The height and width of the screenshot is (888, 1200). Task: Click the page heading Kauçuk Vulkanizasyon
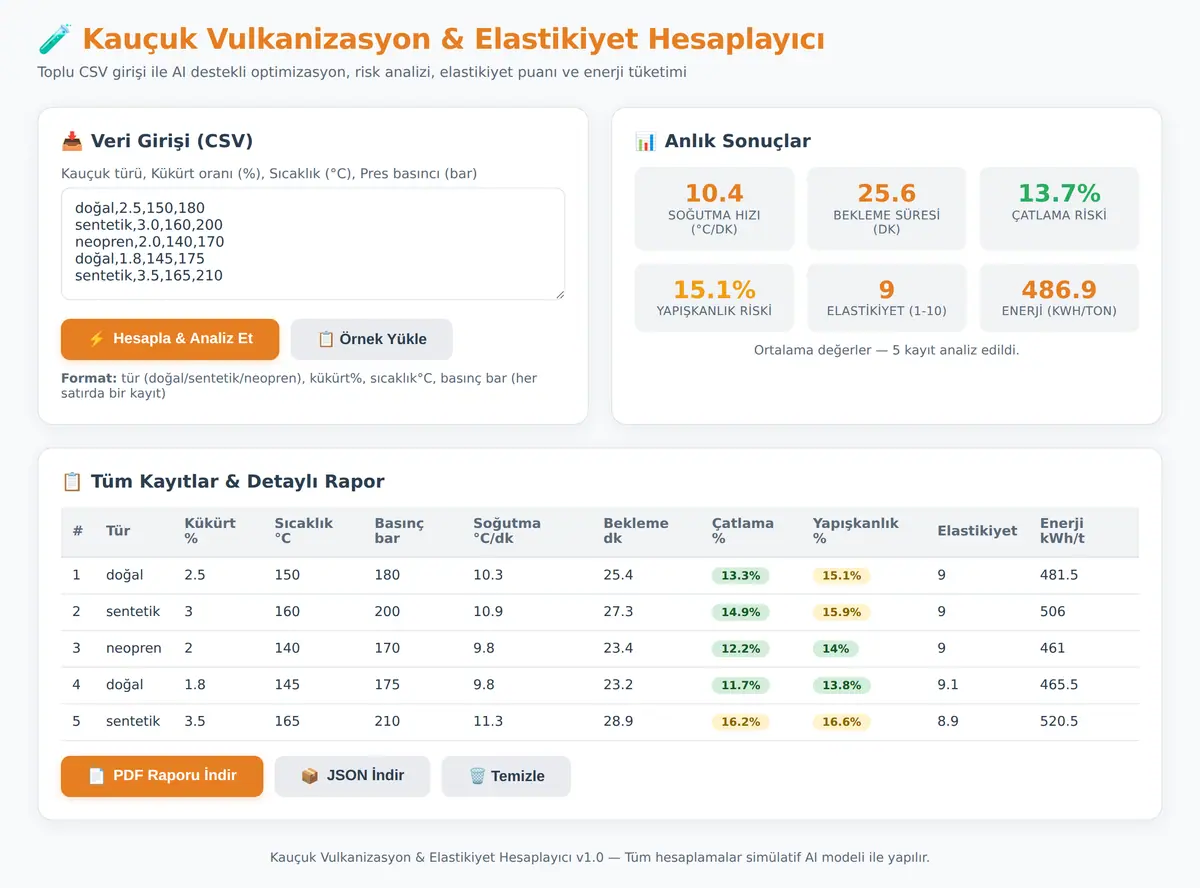tap(453, 40)
